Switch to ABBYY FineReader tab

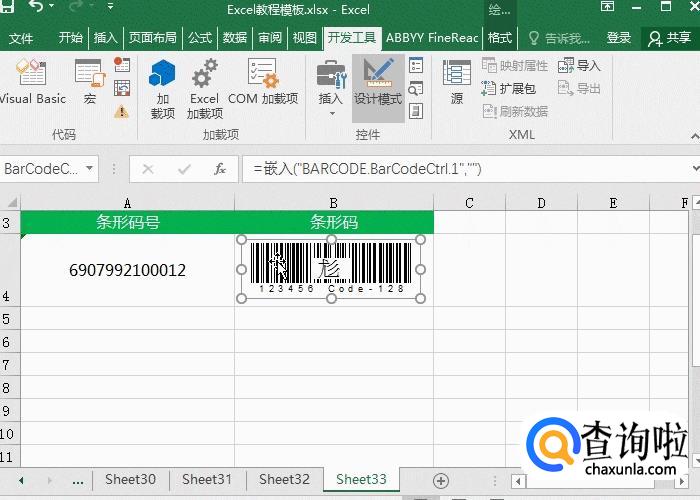pos(432,38)
